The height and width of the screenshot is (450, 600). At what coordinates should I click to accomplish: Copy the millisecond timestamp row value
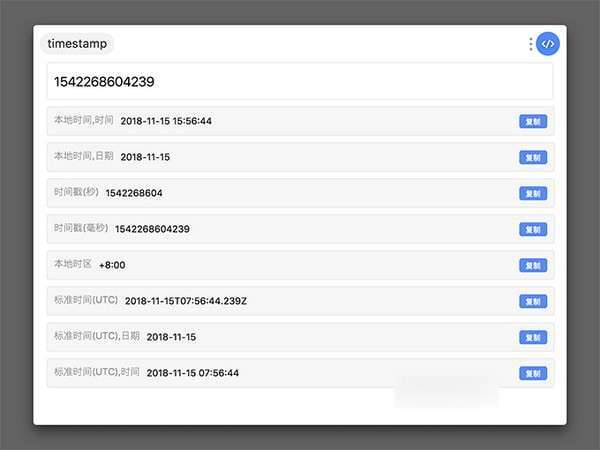533,229
